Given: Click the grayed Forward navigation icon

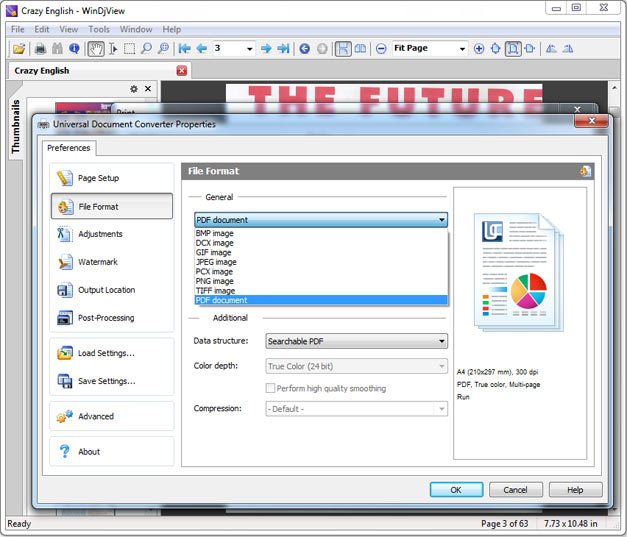Looking at the screenshot, I should pyautogui.click(x=322, y=49).
